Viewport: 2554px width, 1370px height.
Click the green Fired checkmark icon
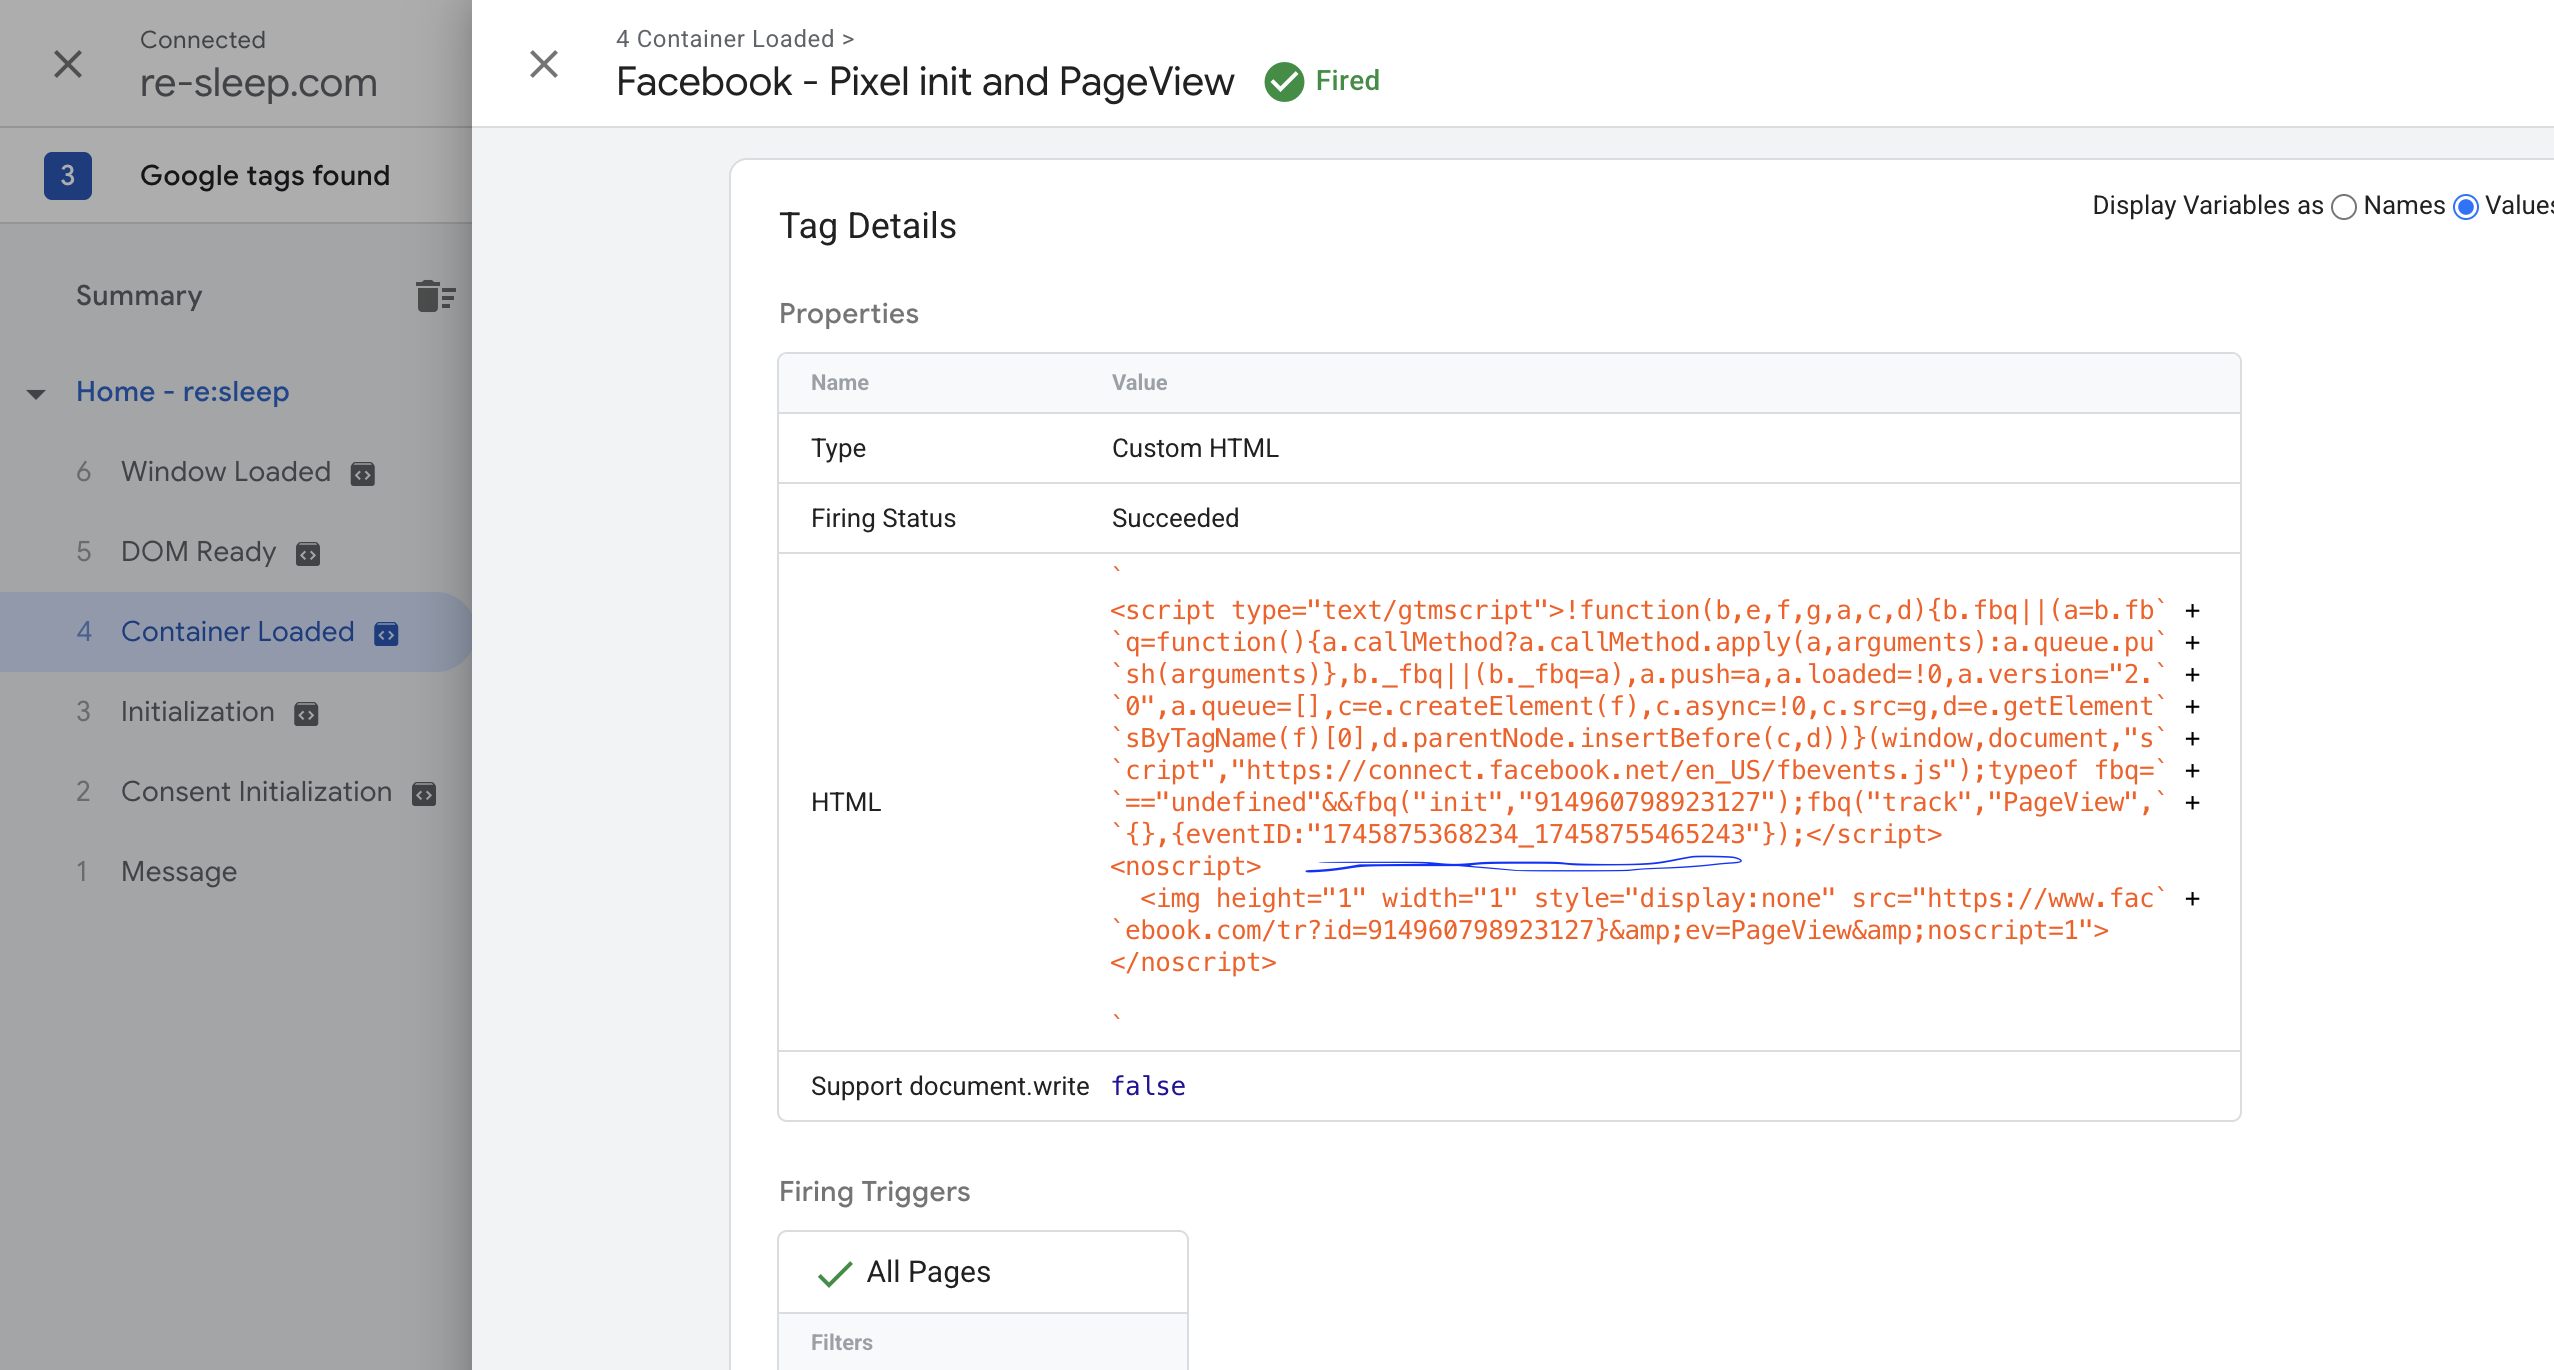[1284, 81]
